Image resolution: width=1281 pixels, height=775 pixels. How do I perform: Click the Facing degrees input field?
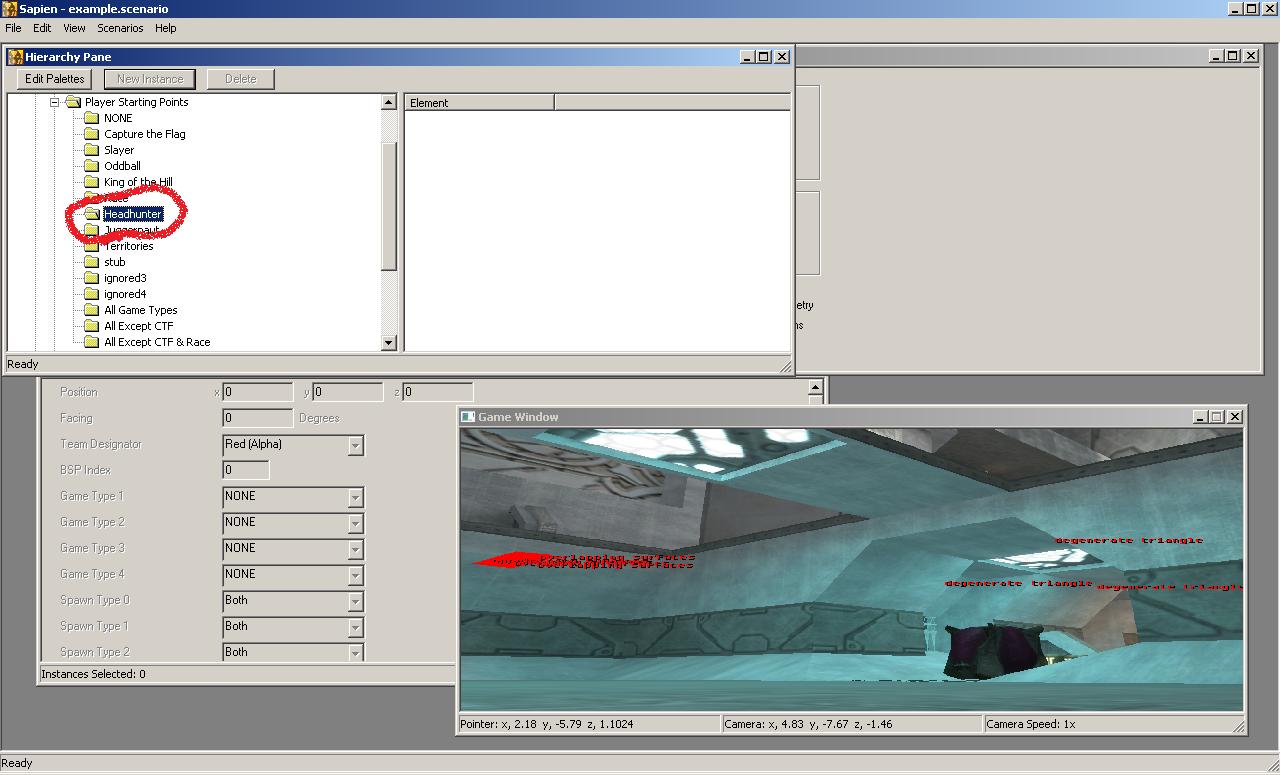(x=258, y=418)
